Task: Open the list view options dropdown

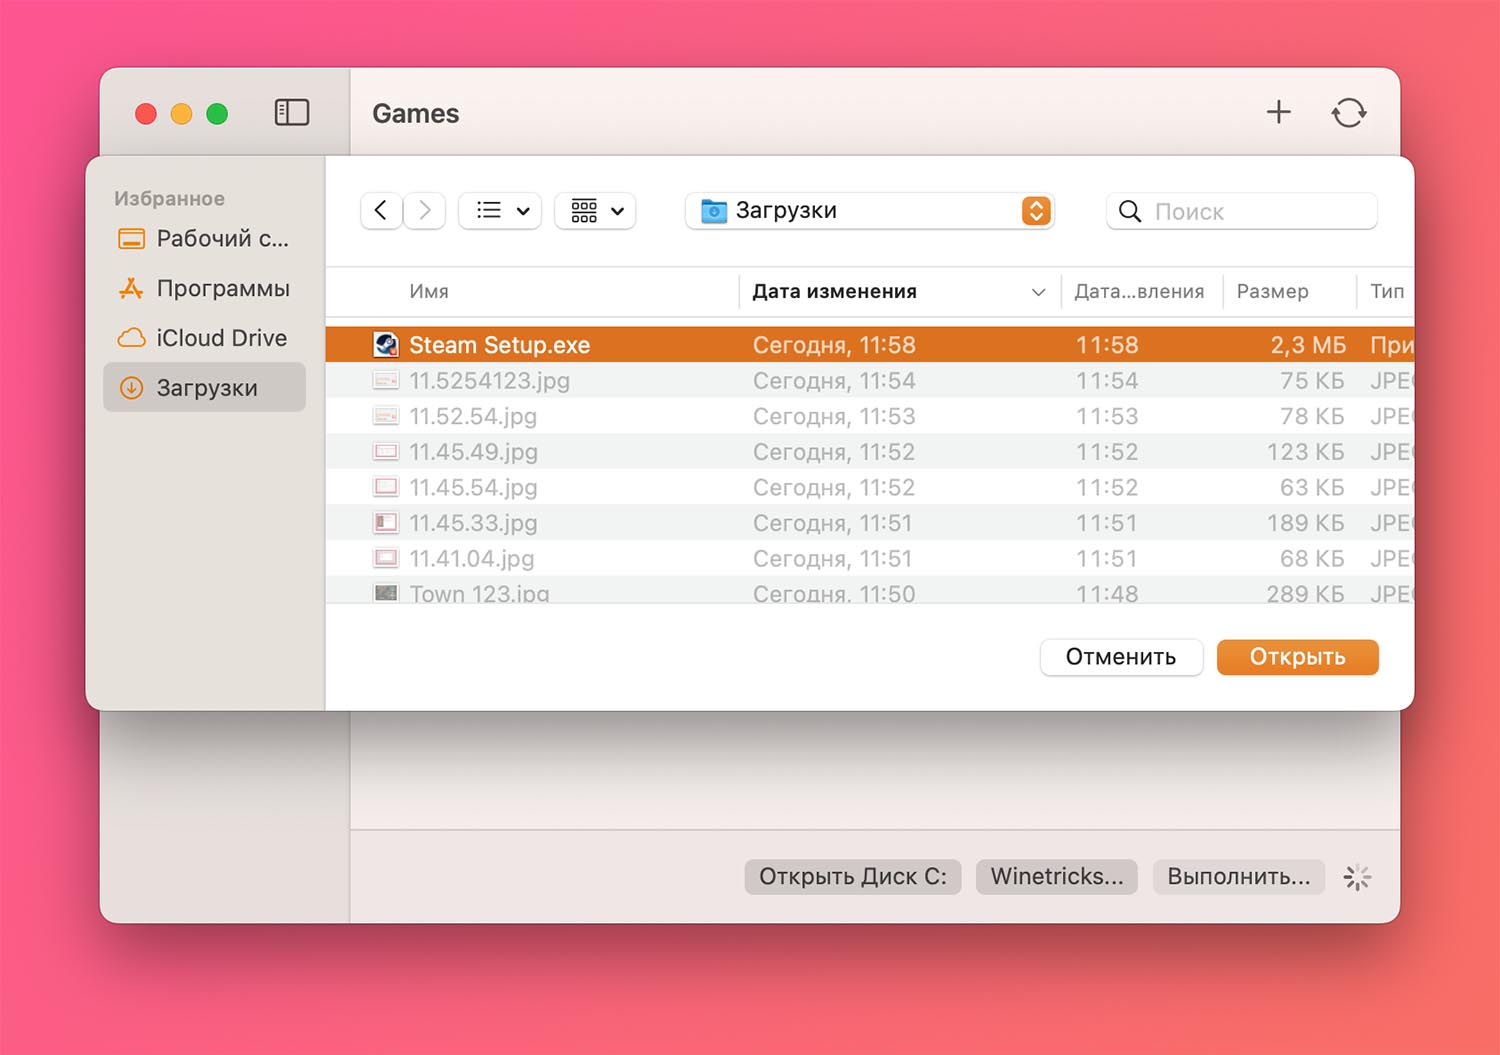Action: pos(500,210)
